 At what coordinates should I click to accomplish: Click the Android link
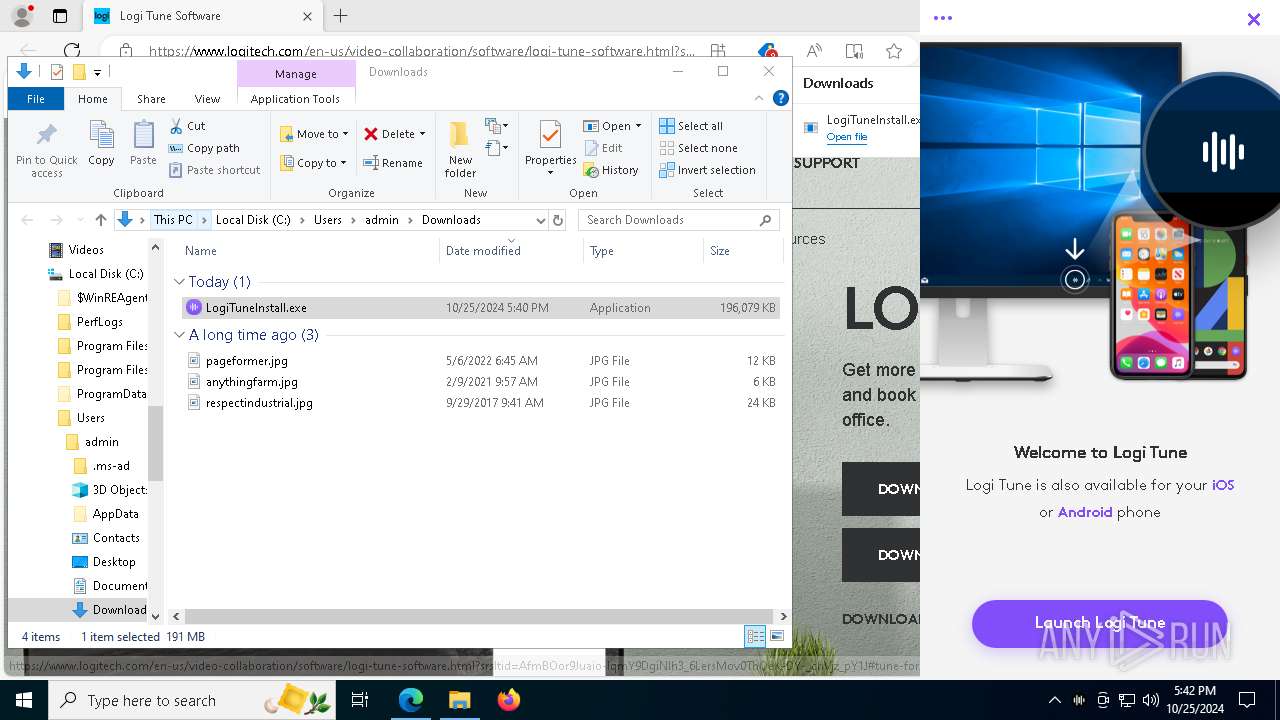click(1085, 512)
